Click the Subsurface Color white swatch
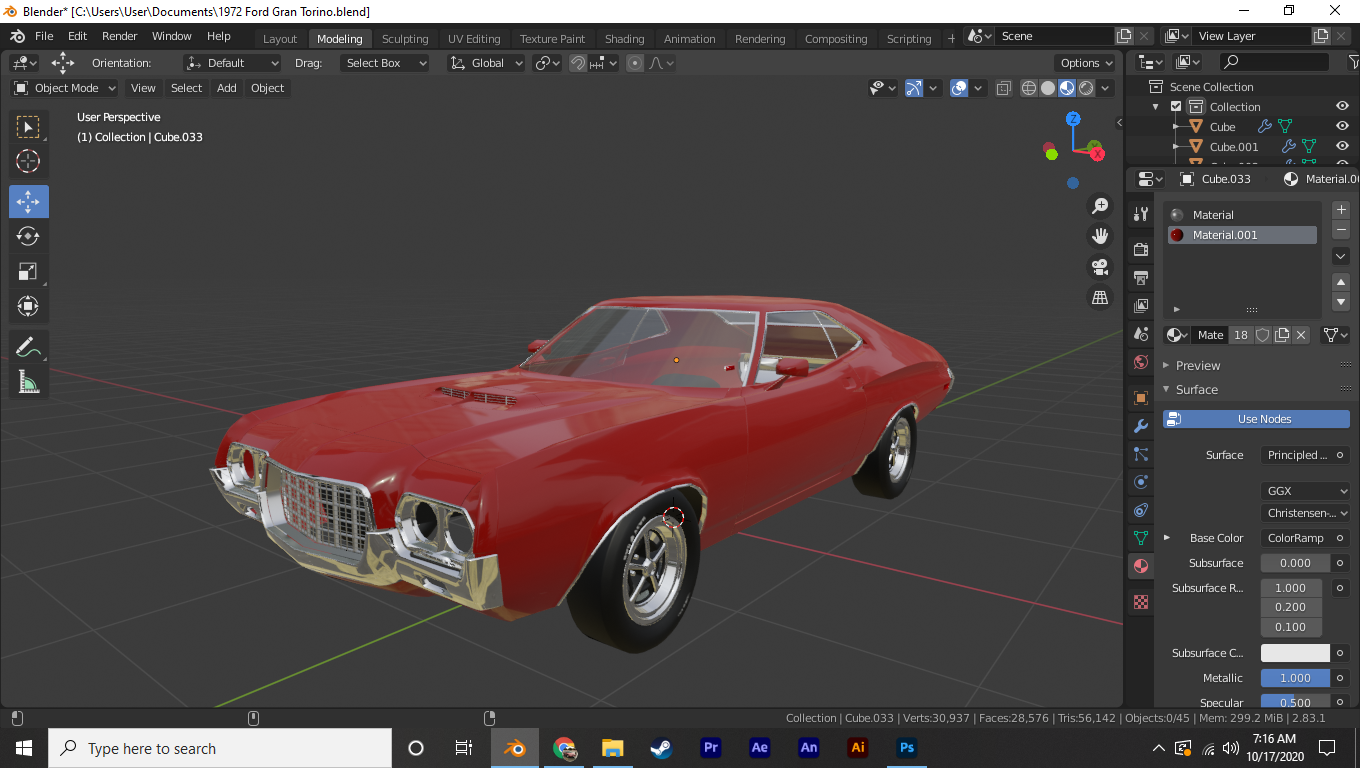This screenshot has width=1360, height=768. click(x=1295, y=653)
